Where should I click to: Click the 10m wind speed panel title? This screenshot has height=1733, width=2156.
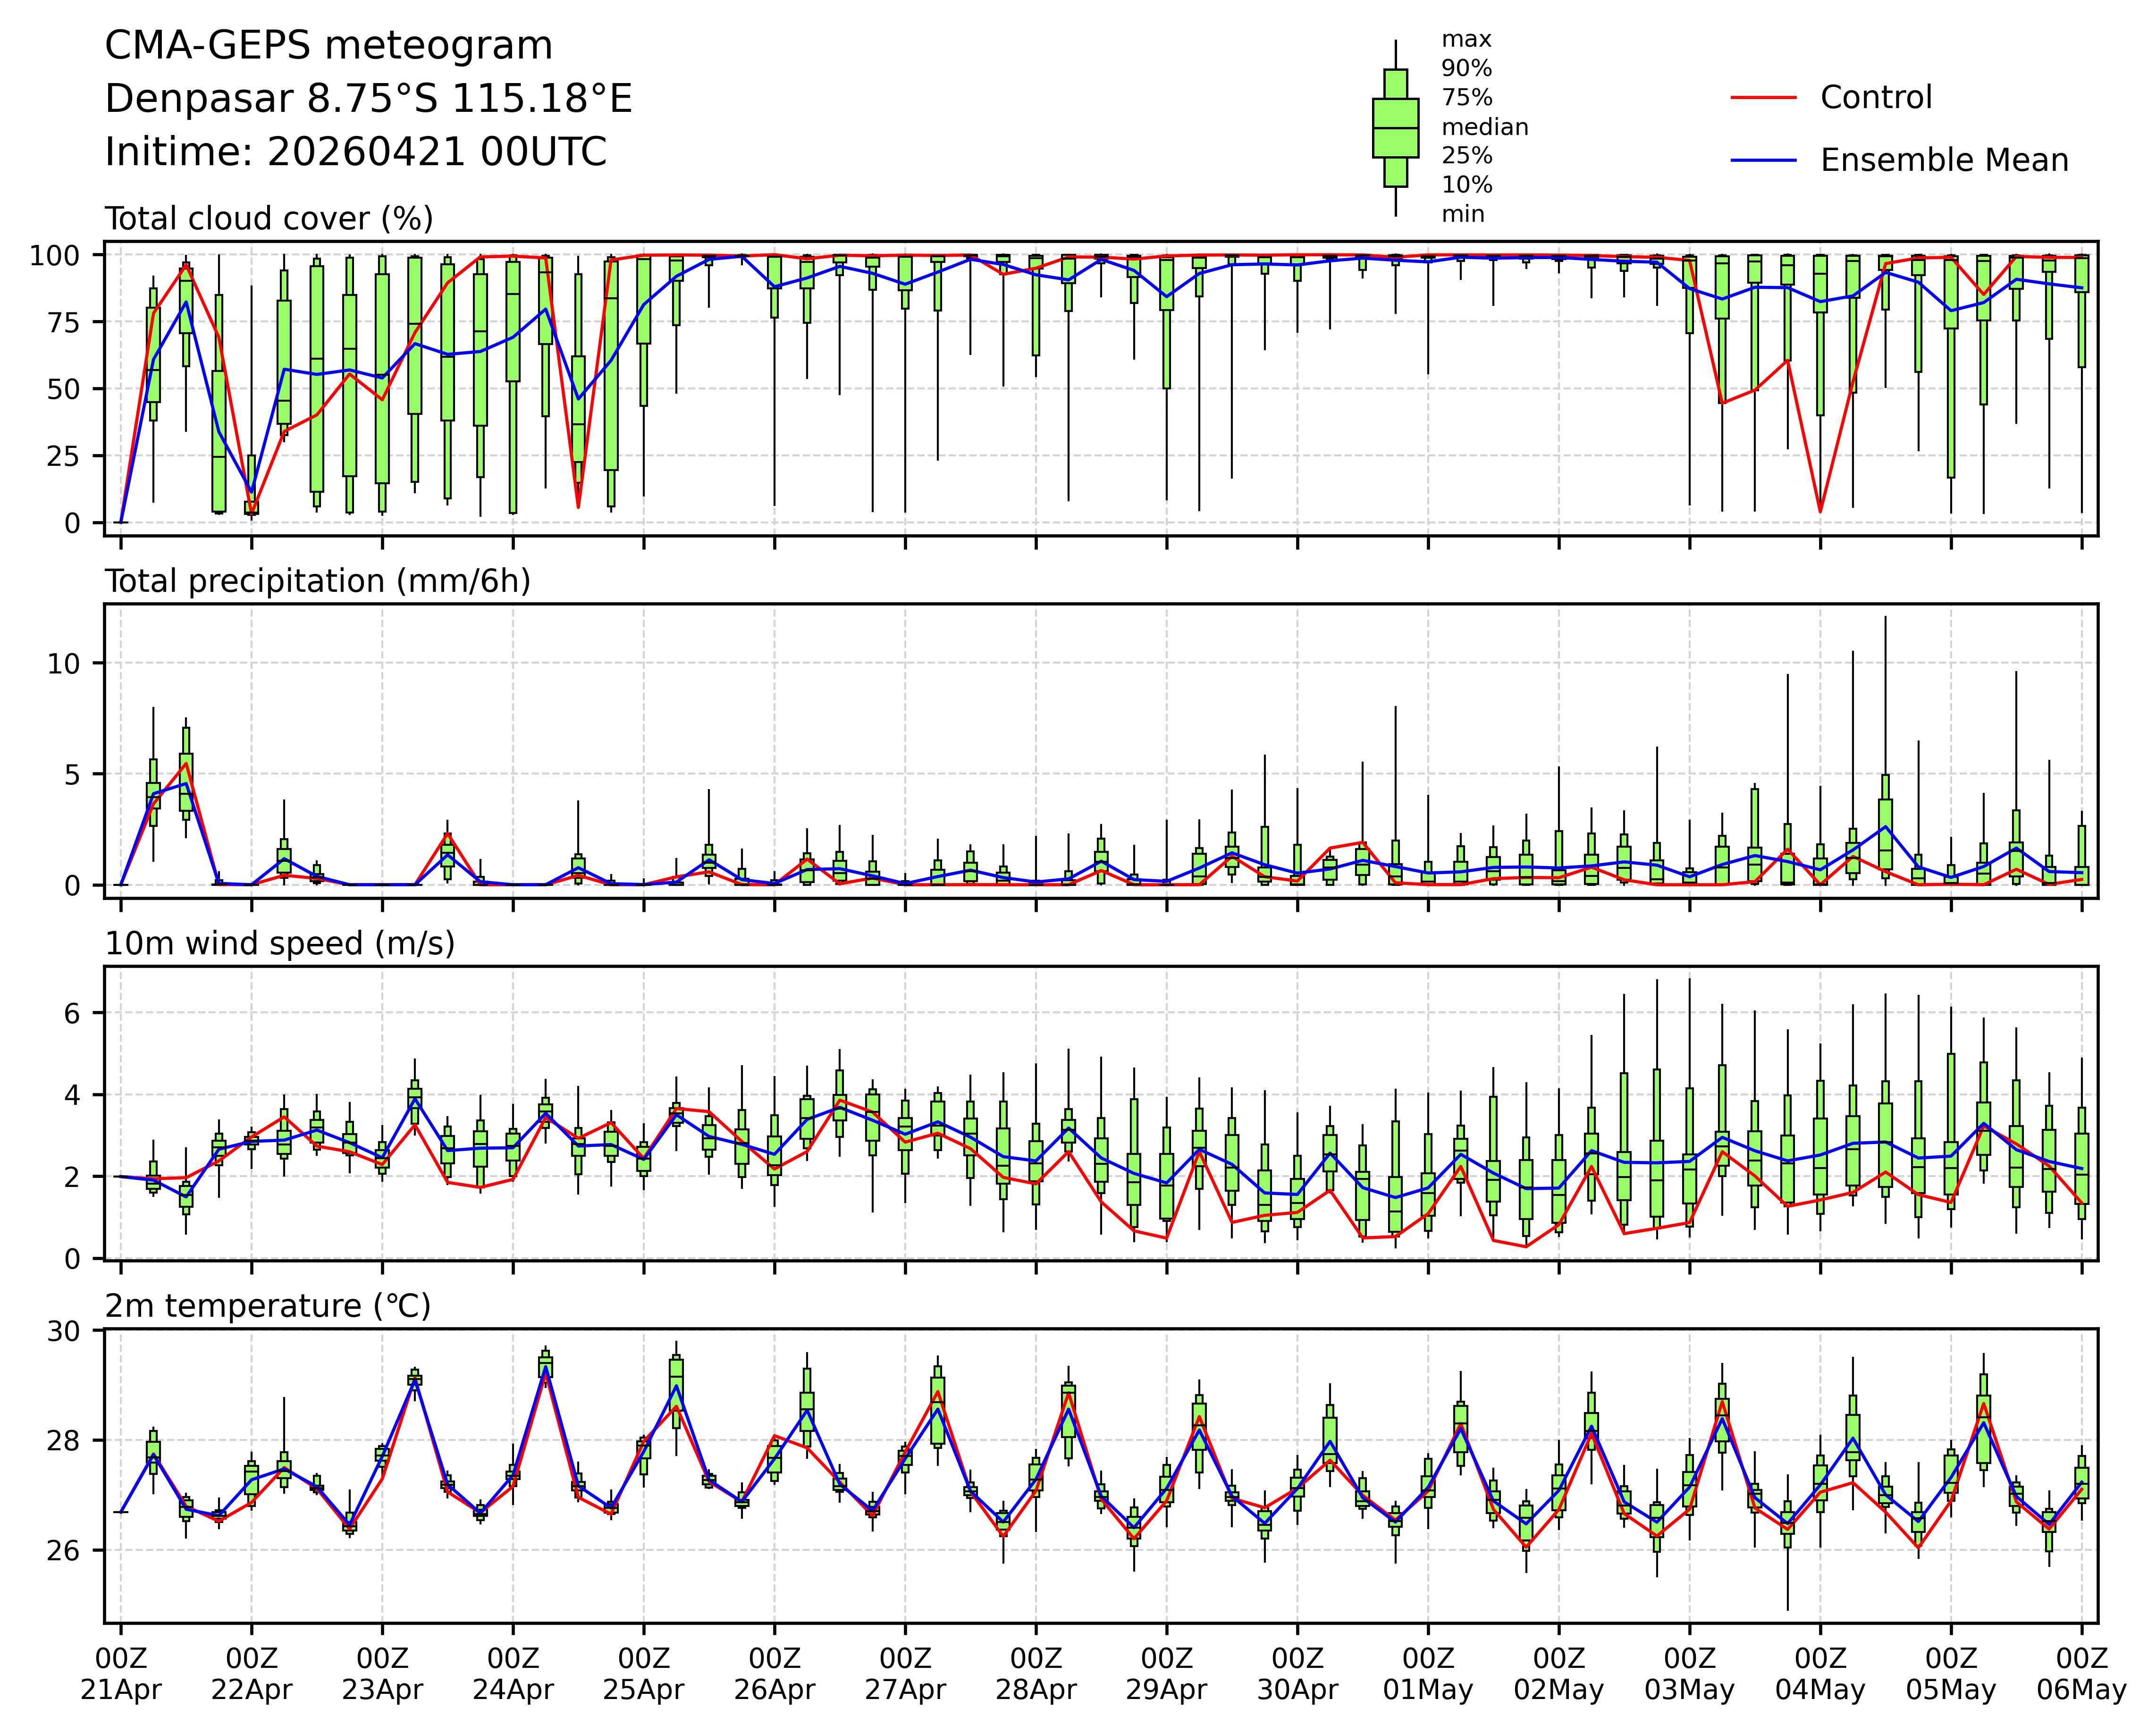[x=280, y=944]
